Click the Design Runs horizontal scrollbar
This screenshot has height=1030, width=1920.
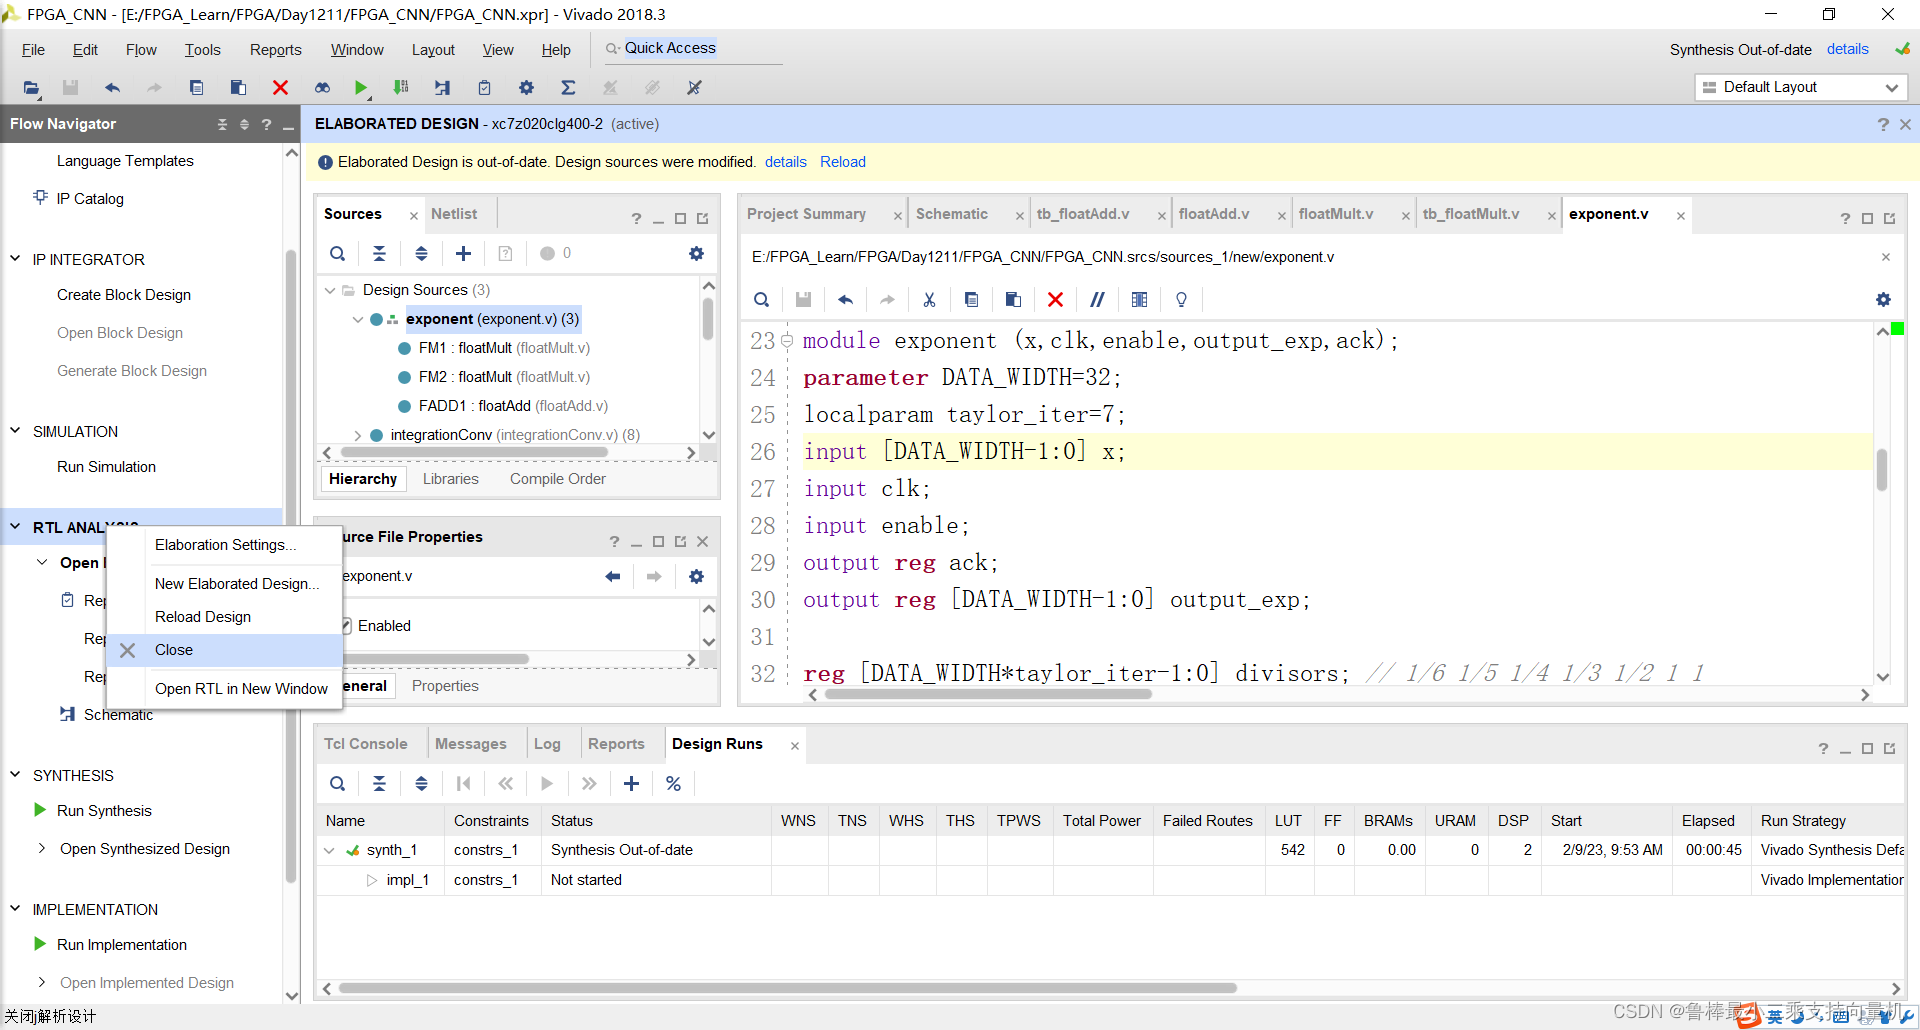pyautogui.click(x=788, y=988)
